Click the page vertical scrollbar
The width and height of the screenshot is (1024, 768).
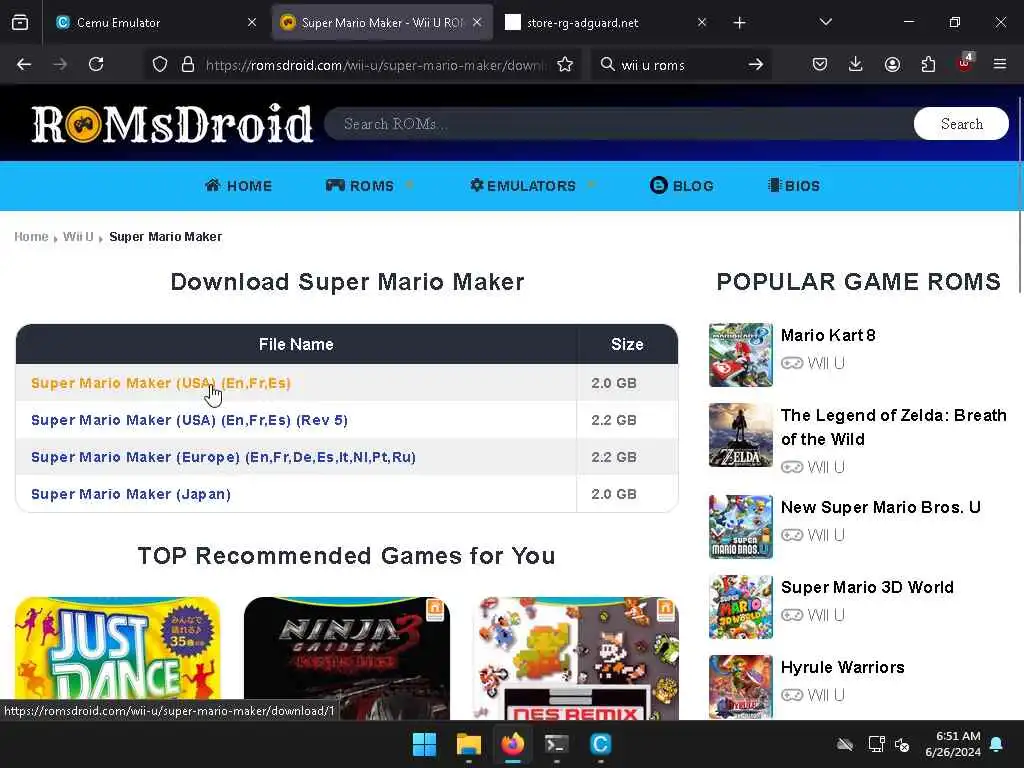(x=1019, y=196)
